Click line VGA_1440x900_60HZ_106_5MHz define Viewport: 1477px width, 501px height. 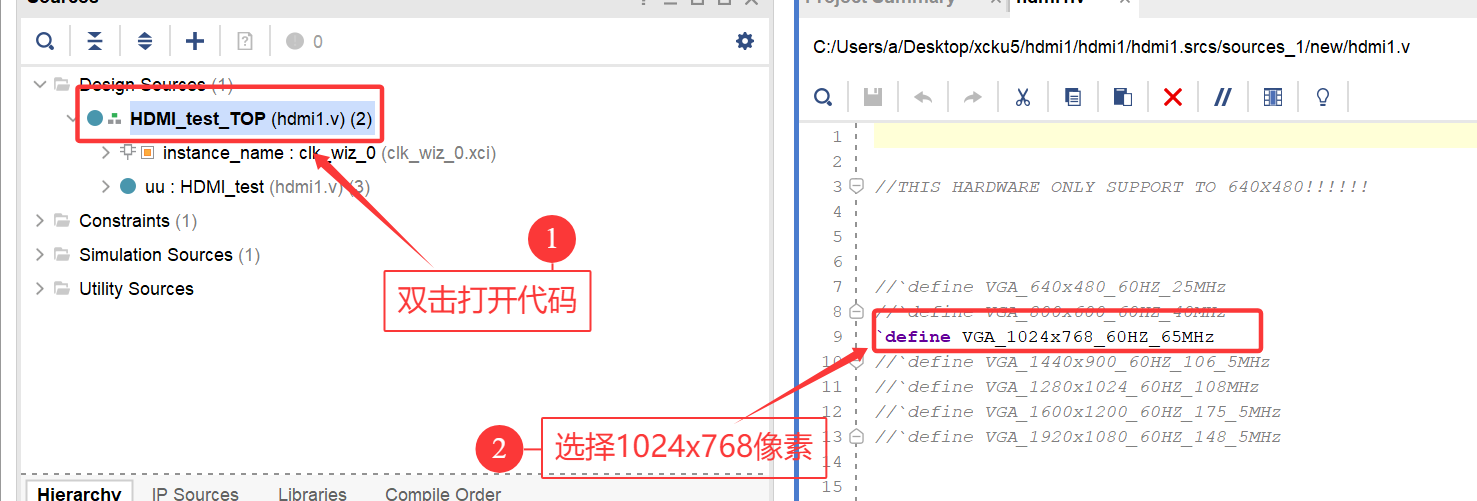pos(1072,362)
